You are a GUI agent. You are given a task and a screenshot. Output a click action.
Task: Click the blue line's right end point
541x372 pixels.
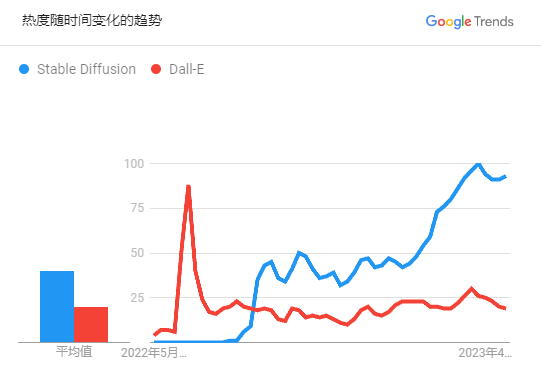pos(505,176)
